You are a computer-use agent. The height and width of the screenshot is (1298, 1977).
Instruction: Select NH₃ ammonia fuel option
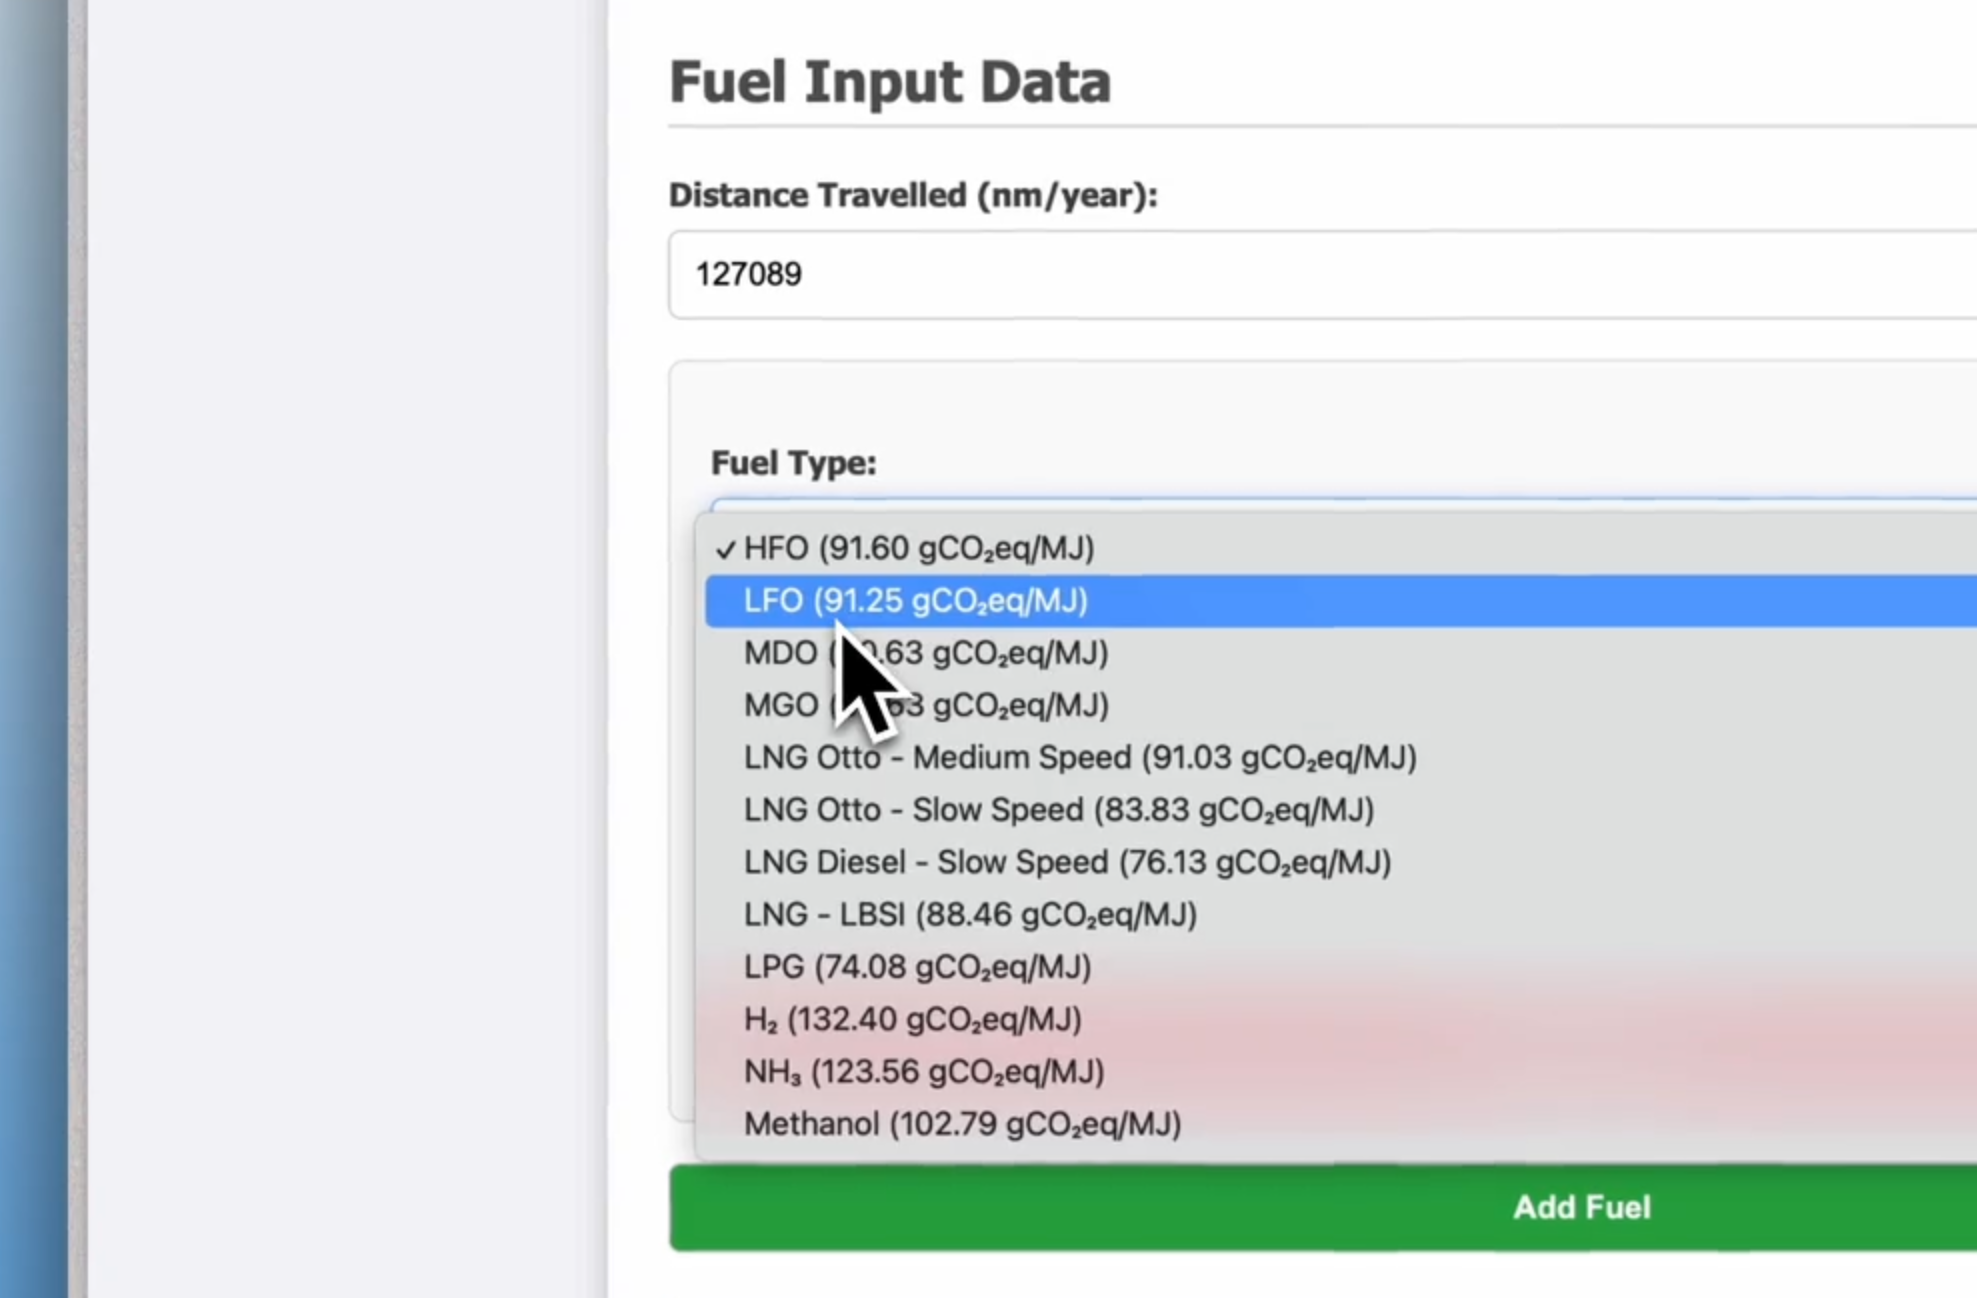pyautogui.click(x=923, y=1072)
